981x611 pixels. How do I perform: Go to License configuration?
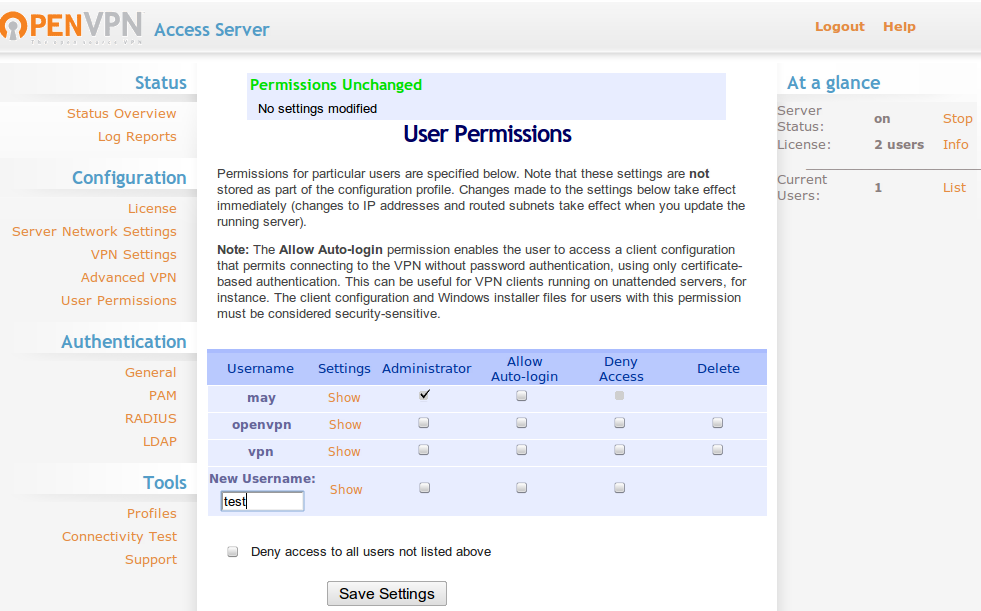152,209
